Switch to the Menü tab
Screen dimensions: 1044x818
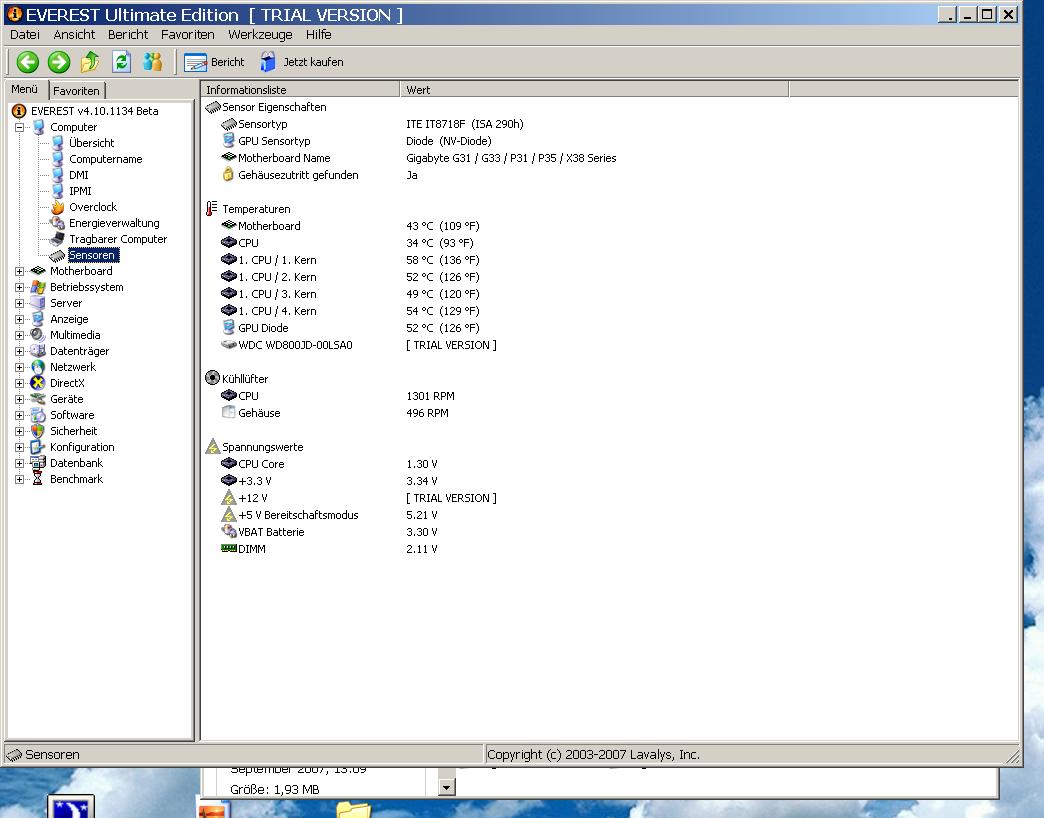pos(25,89)
